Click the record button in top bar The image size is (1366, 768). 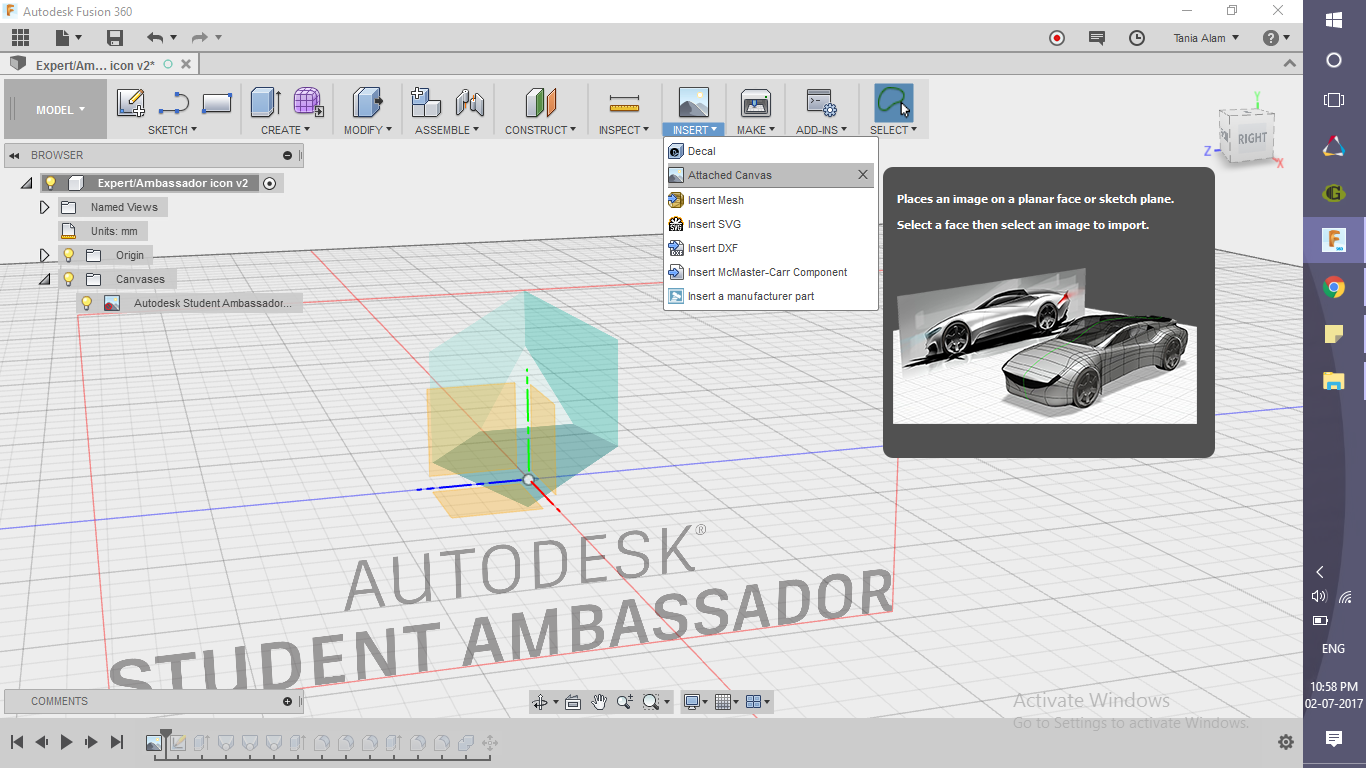(1057, 38)
